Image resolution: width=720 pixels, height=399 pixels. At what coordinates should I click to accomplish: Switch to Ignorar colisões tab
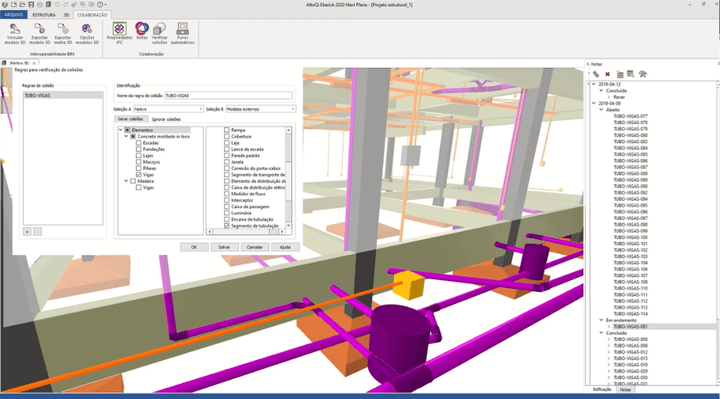tap(166, 119)
